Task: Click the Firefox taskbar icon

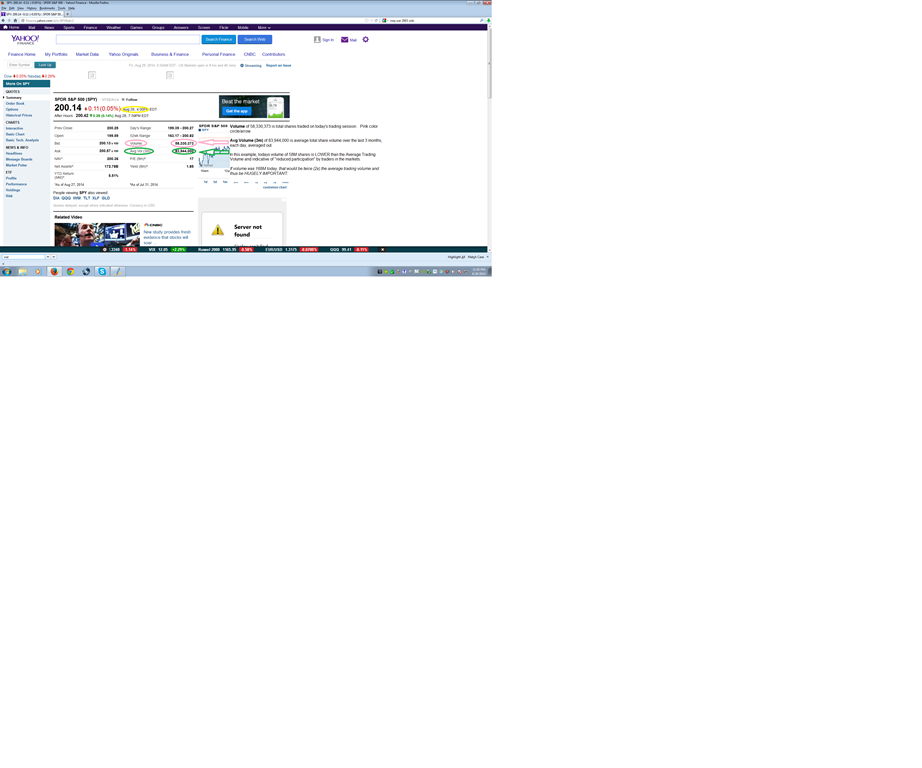Action: (x=54, y=271)
